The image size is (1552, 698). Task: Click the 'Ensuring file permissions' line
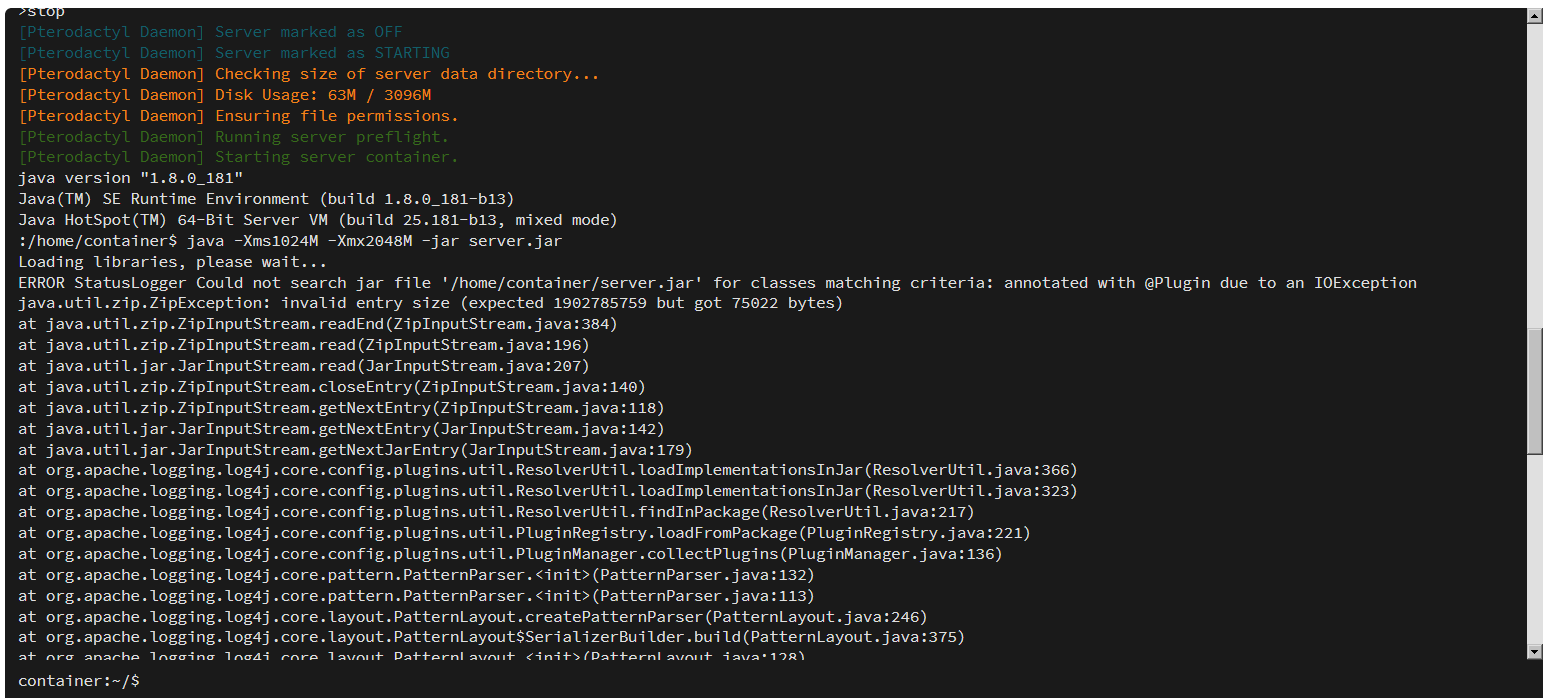coord(238,116)
